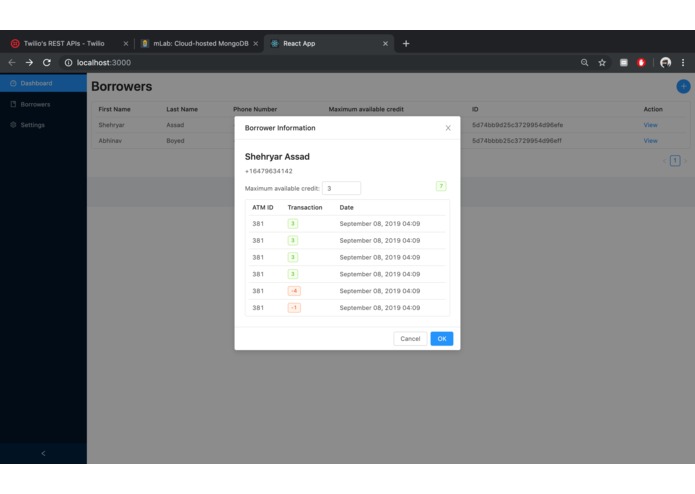Select the React App browser tab
This screenshot has height=494, width=695.
click(329, 43)
